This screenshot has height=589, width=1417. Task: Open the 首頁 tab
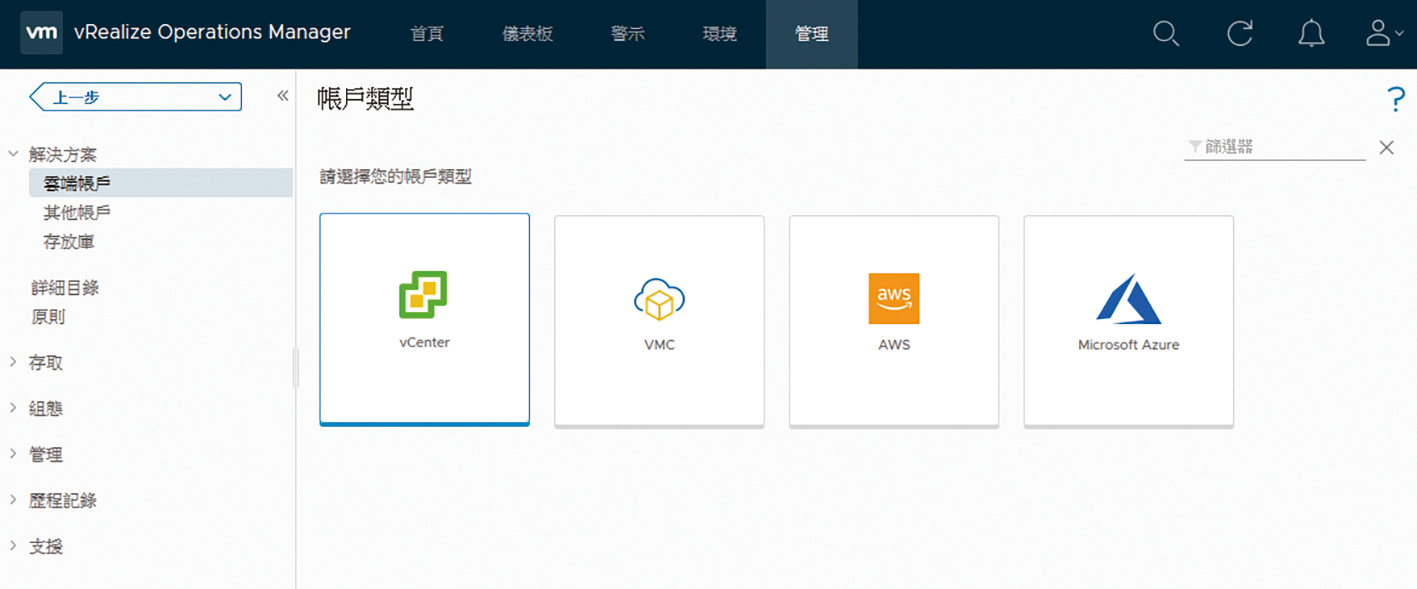pos(427,34)
